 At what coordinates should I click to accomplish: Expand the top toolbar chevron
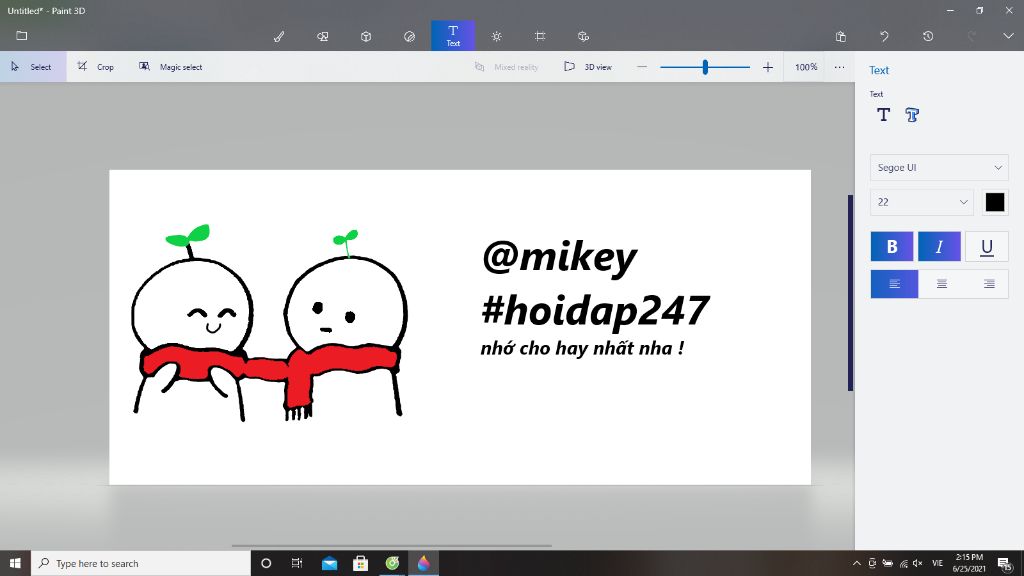[x=1008, y=36]
